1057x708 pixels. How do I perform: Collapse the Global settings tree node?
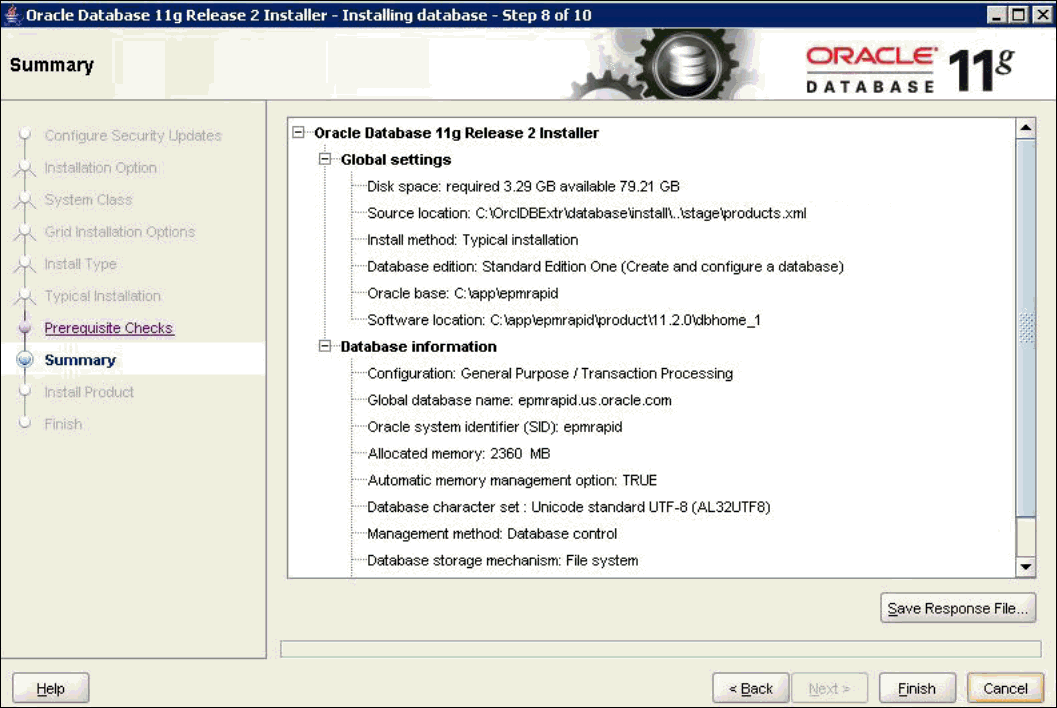[x=325, y=159]
